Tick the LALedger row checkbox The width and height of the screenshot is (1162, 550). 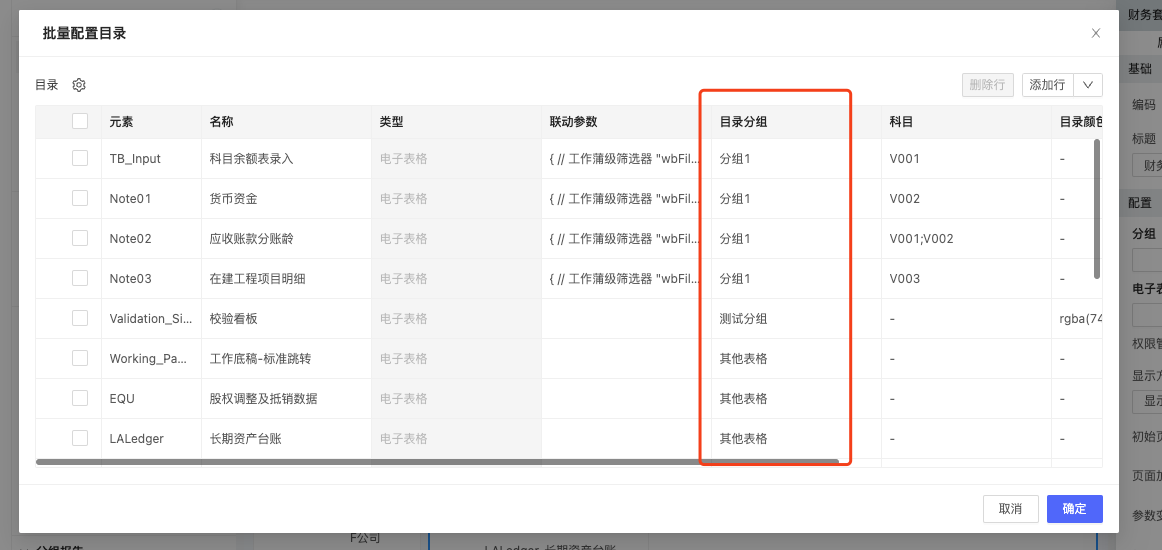pyautogui.click(x=80, y=438)
